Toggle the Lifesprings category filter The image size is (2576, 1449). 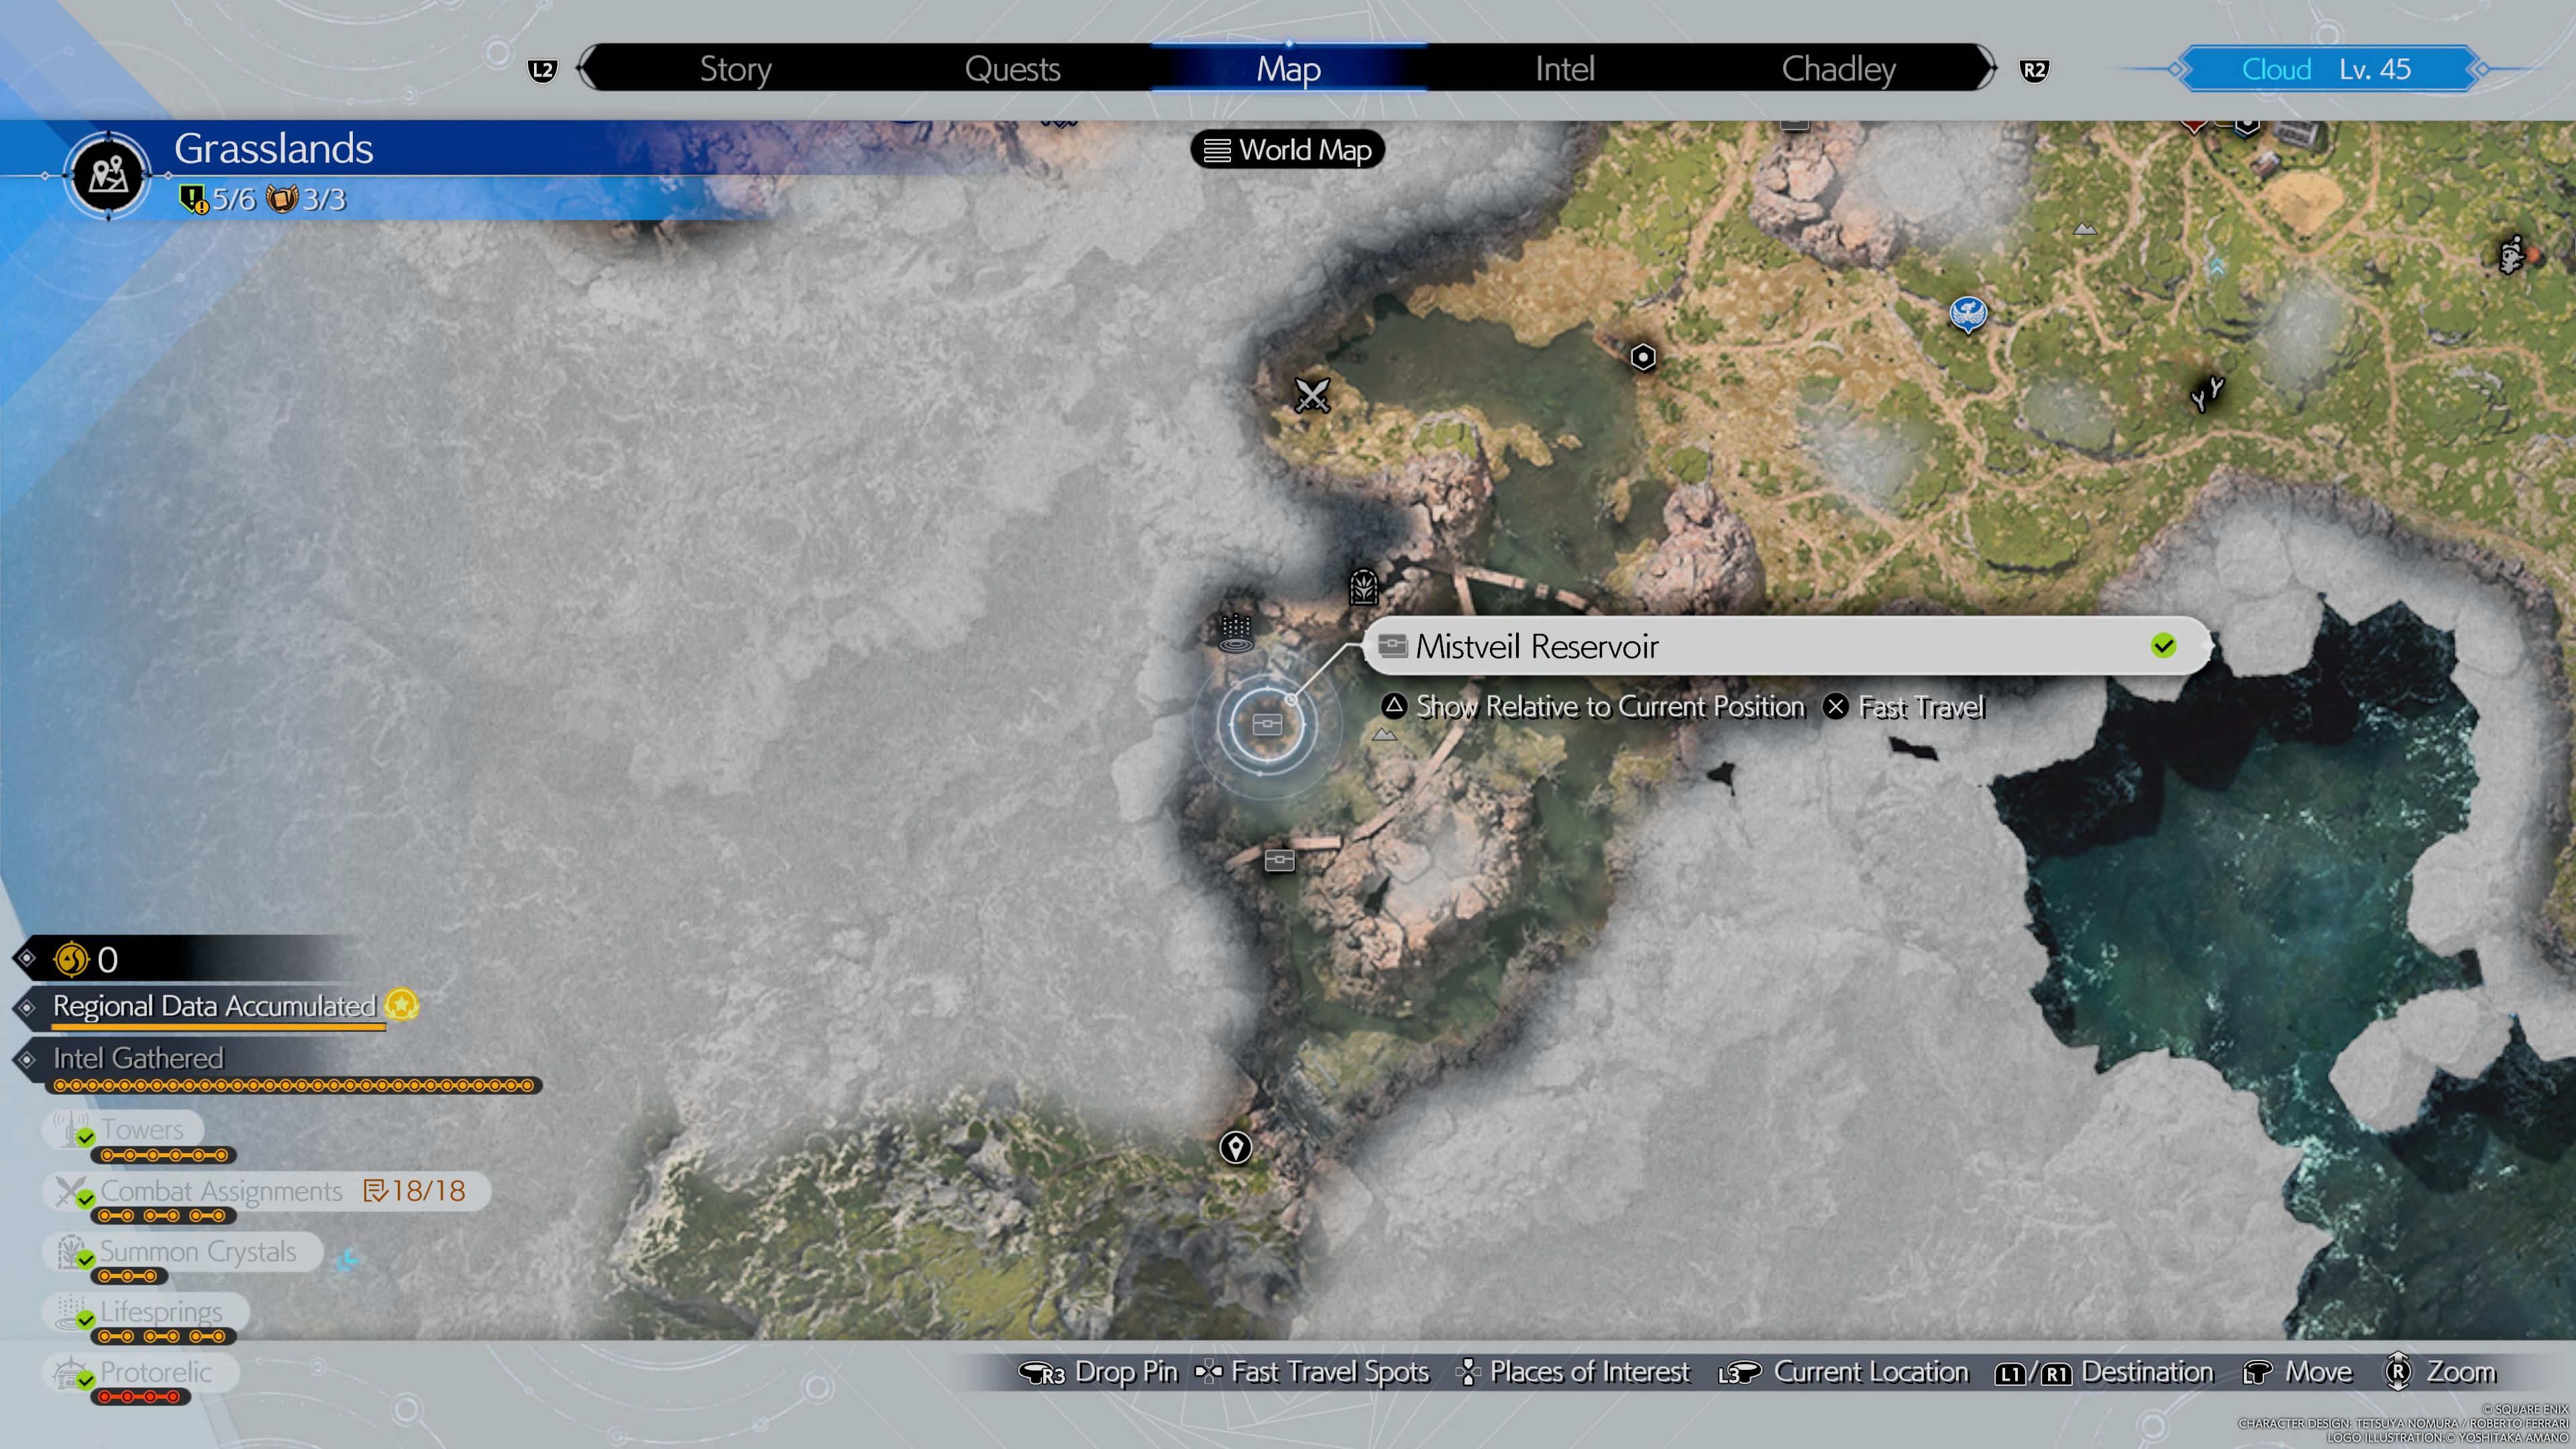145,1312
